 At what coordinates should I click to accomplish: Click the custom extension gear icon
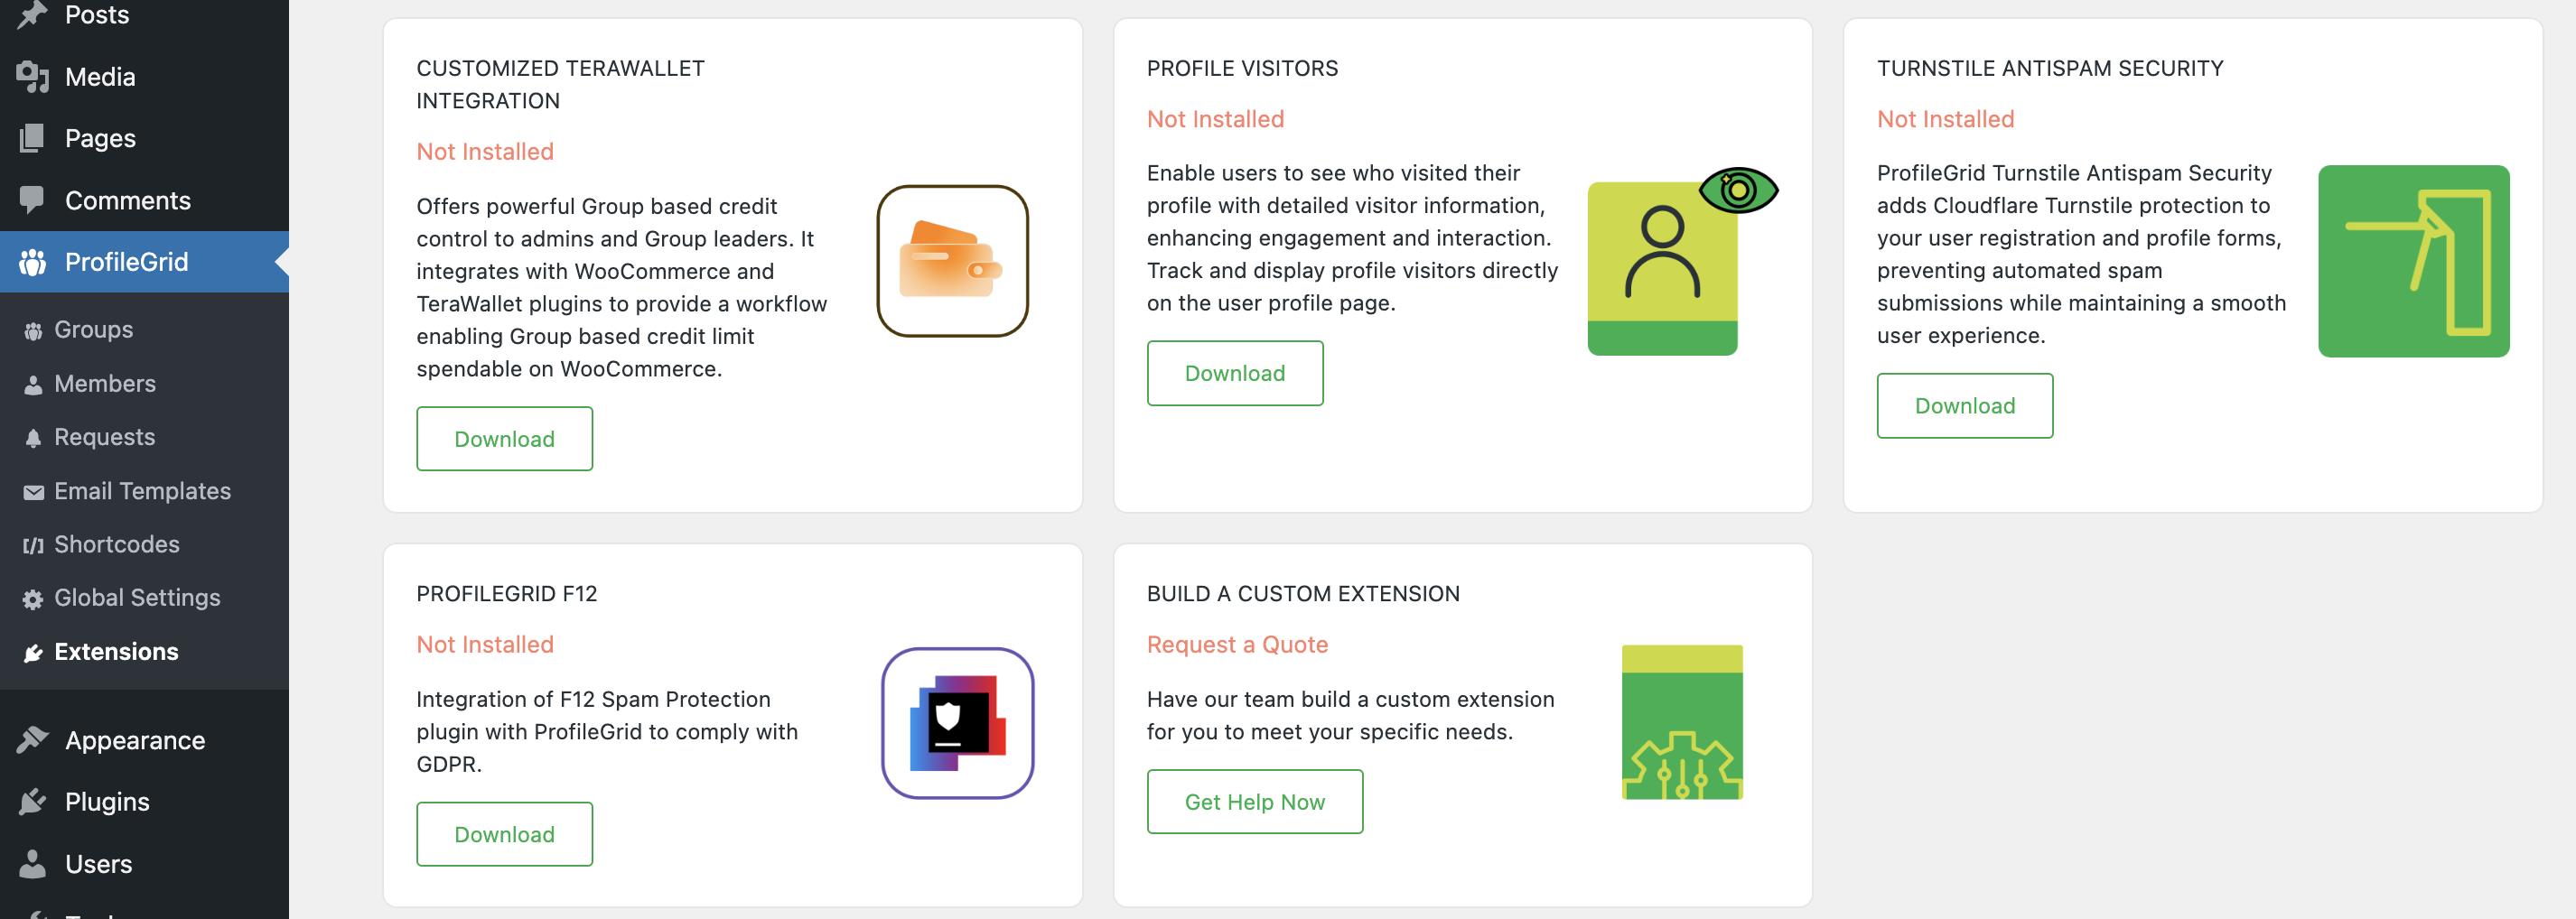[1681, 722]
